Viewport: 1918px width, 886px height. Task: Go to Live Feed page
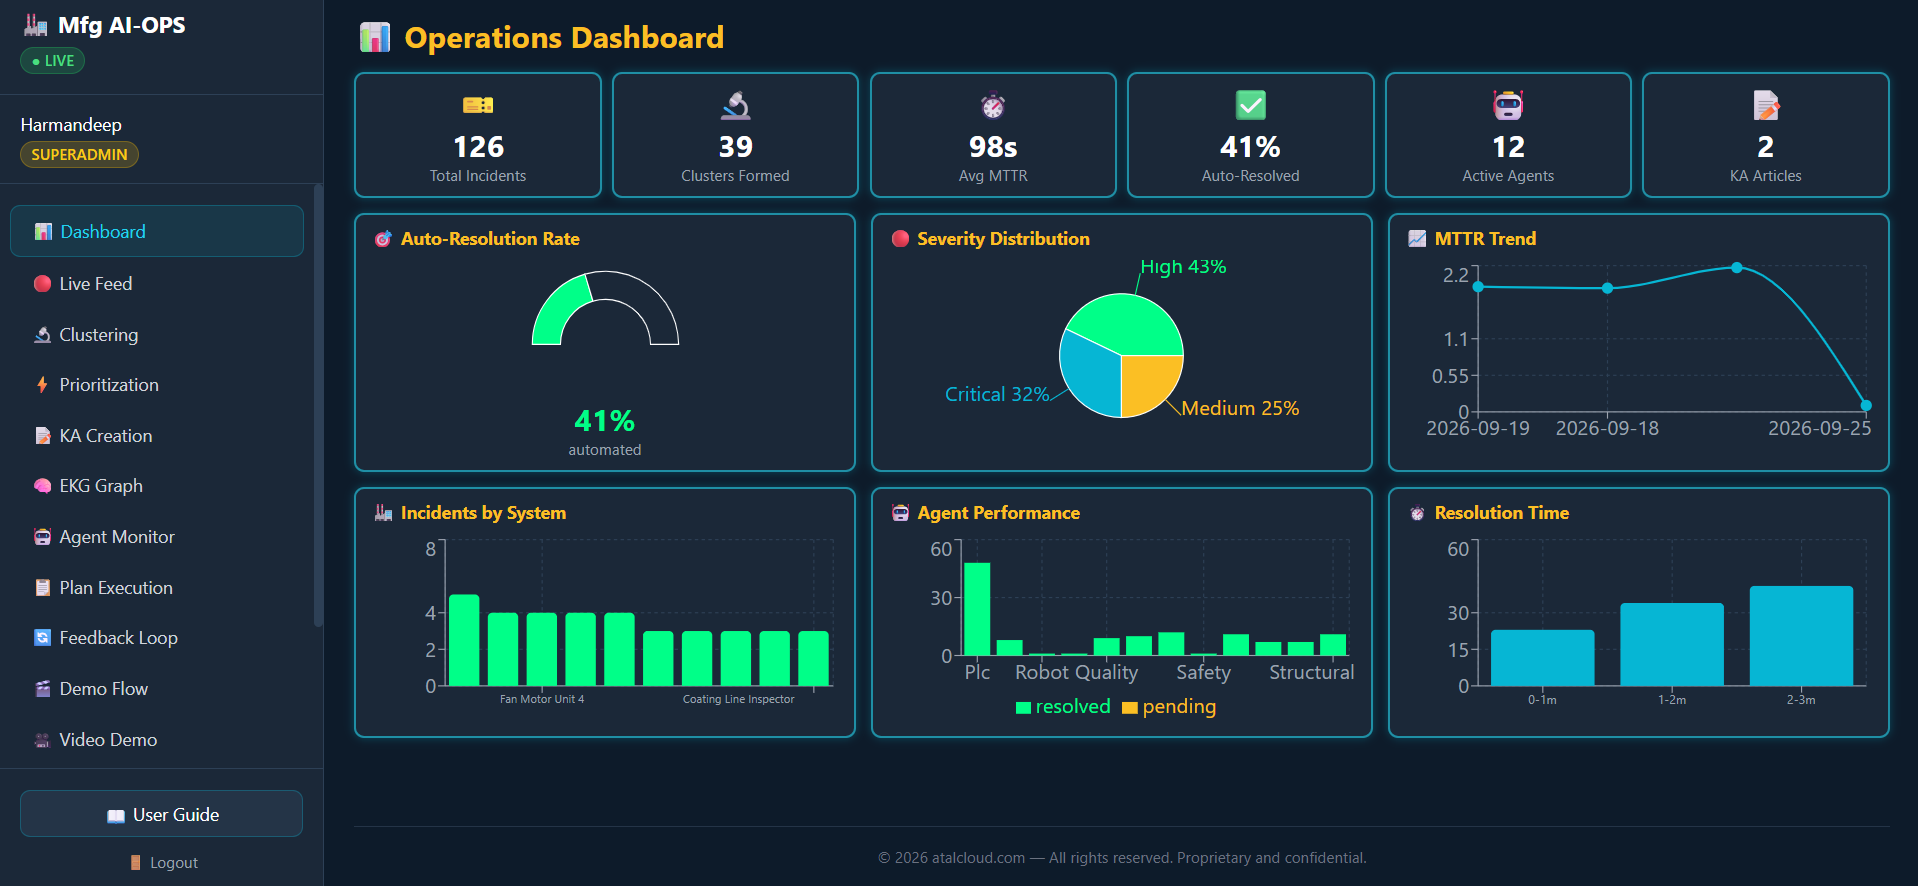(157, 283)
